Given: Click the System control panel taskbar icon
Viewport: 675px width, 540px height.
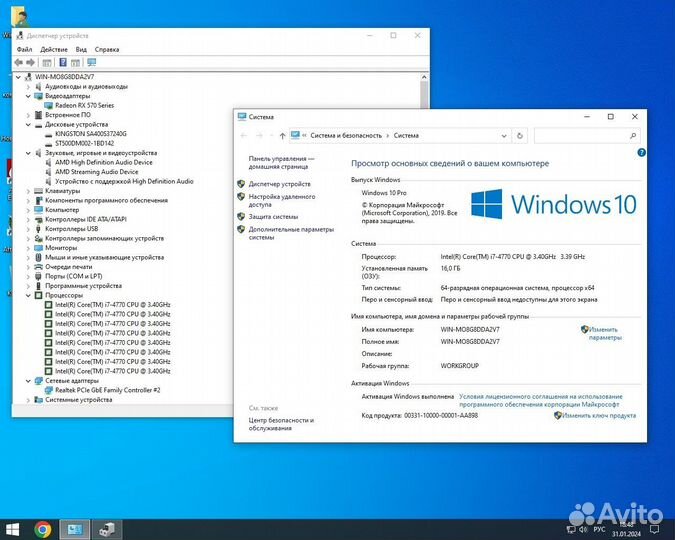Looking at the screenshot, I should tap(75, 529).
